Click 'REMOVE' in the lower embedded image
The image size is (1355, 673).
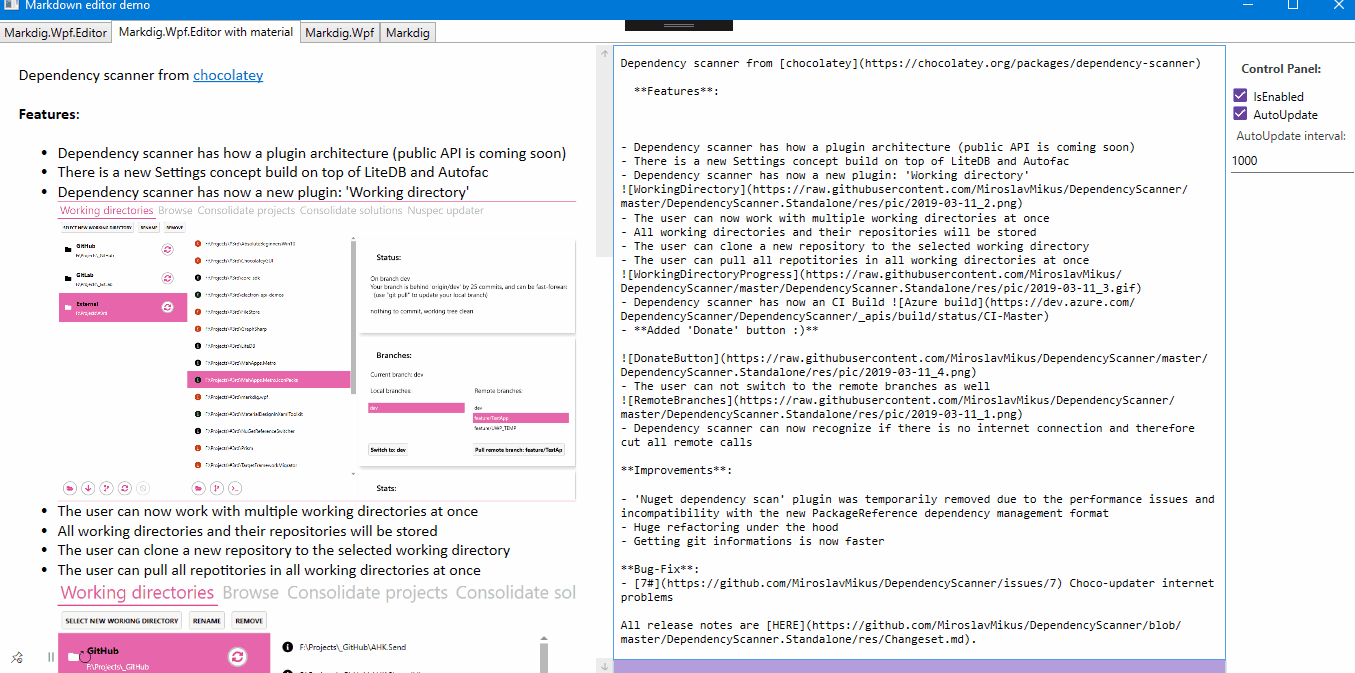click(249, 621)
